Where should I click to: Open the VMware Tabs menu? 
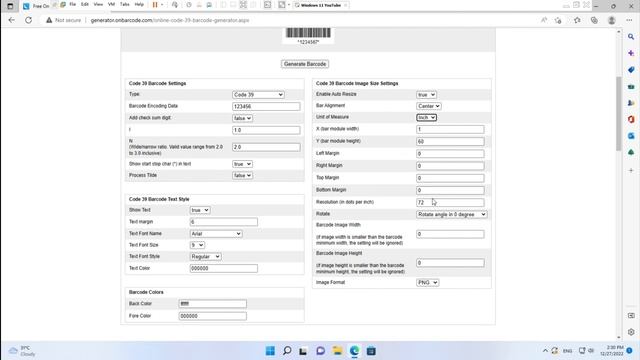124,4
